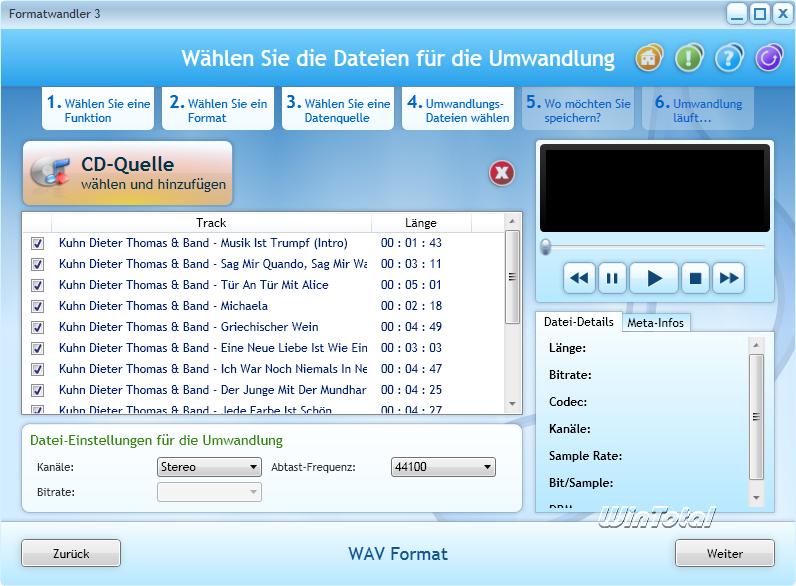Image resolution: width=796 pixels, height=586 pixels.
Task: Click the playback position slider knob
Action: (x=546, y=247)
